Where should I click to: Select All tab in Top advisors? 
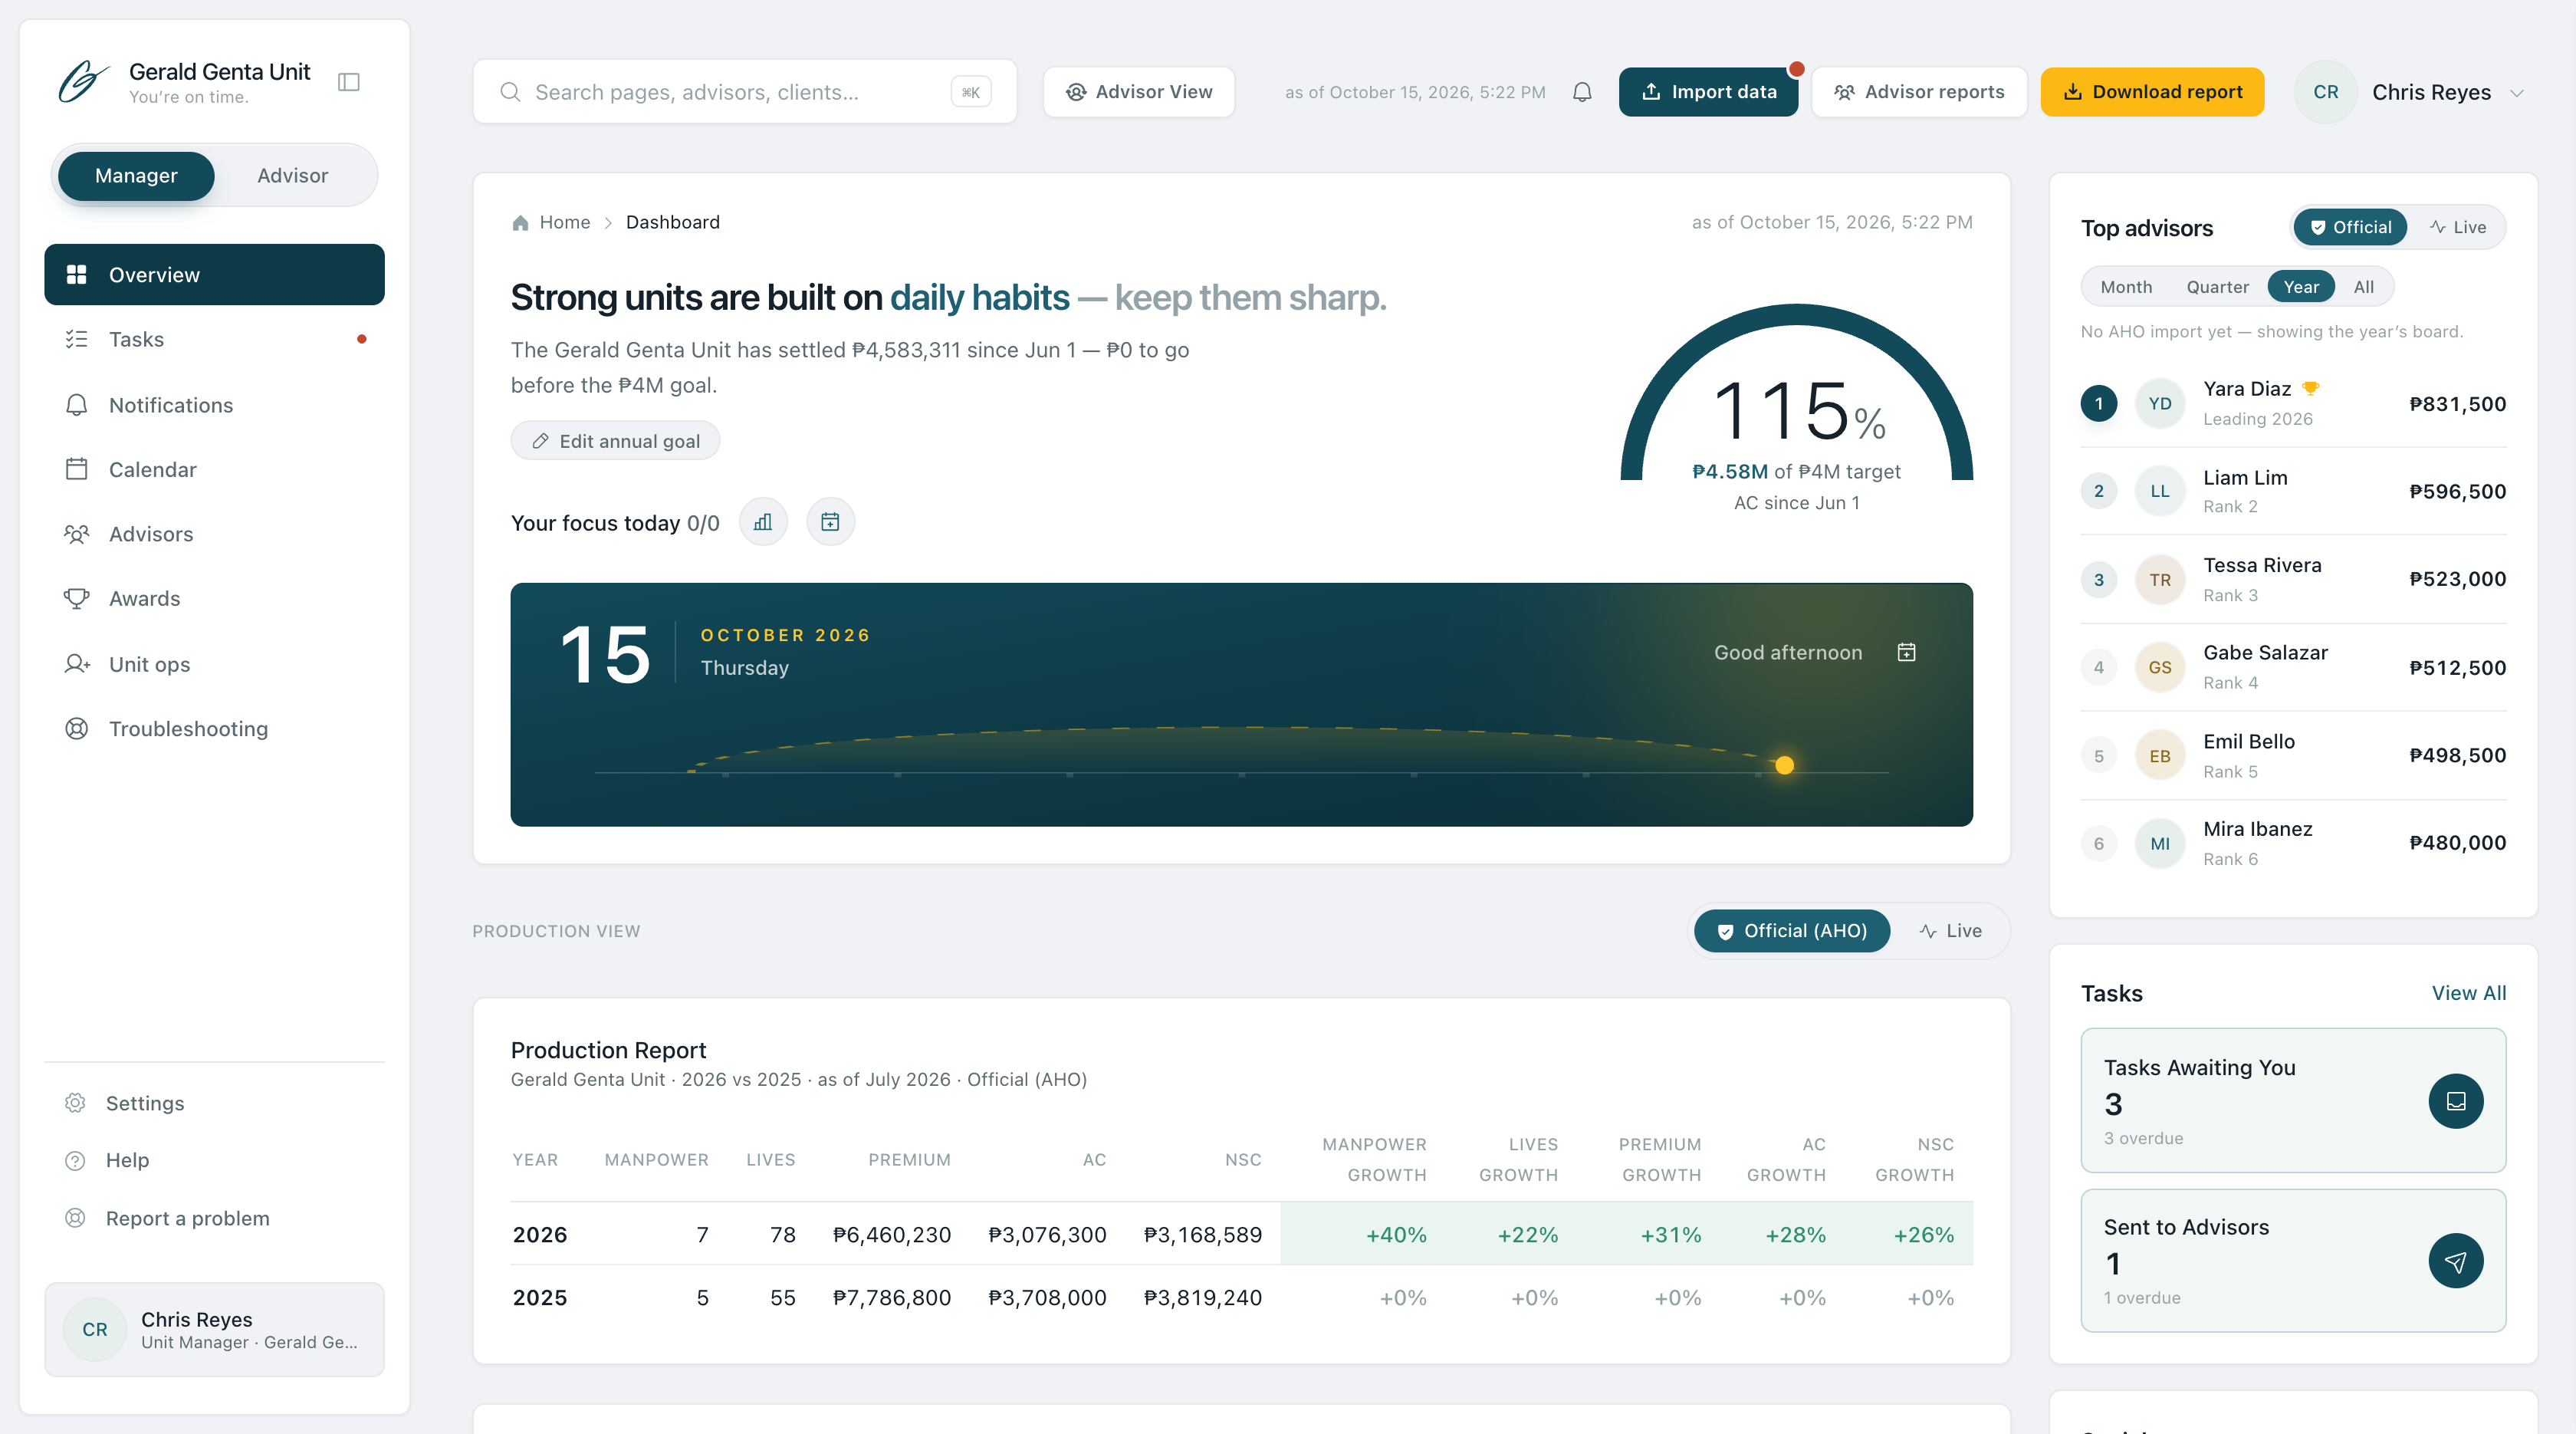click(x=2363, y=287)
